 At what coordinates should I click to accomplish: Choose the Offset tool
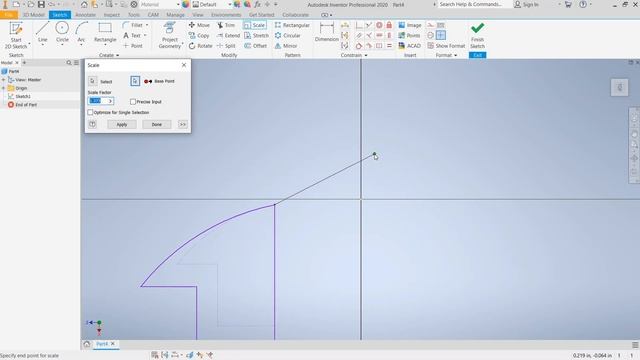pos(256,46)
